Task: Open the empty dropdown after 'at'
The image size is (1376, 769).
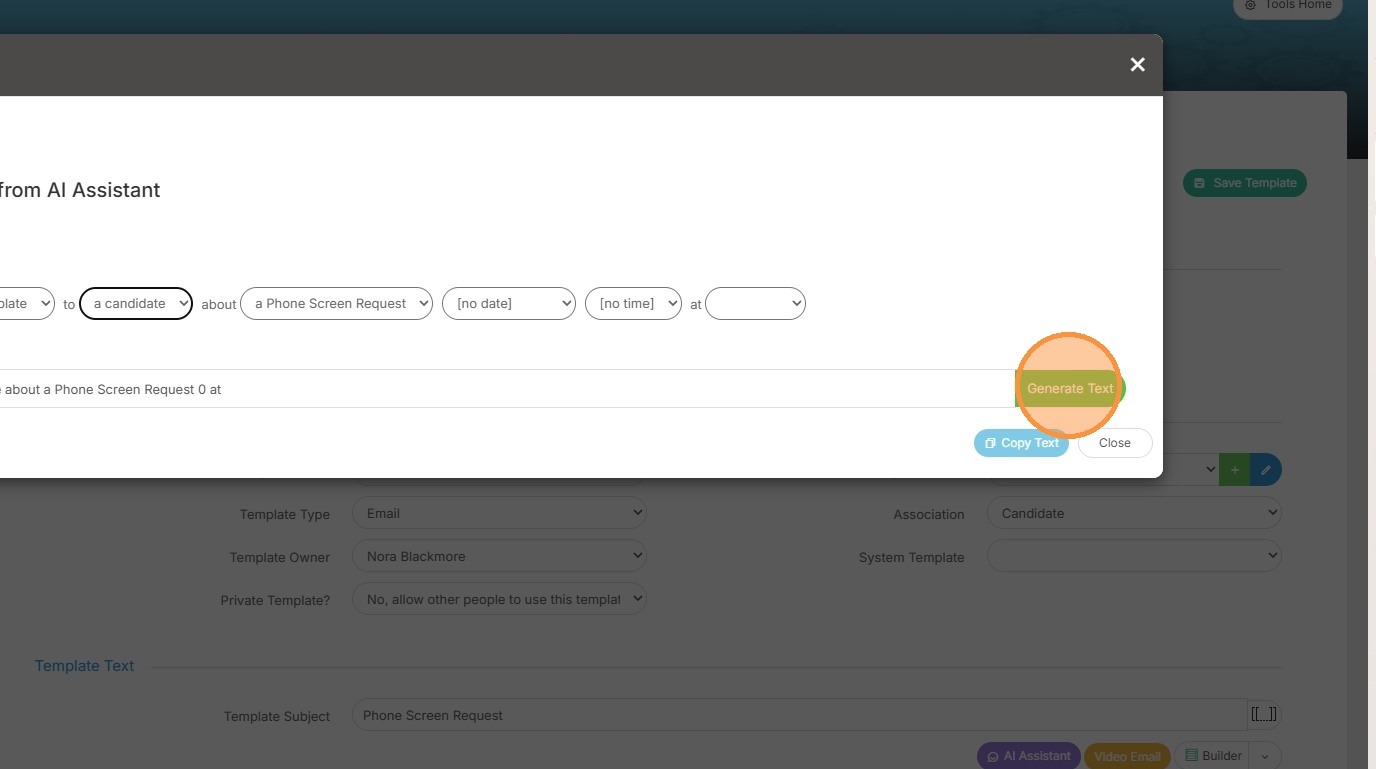Action: click(x=755, y=303)
